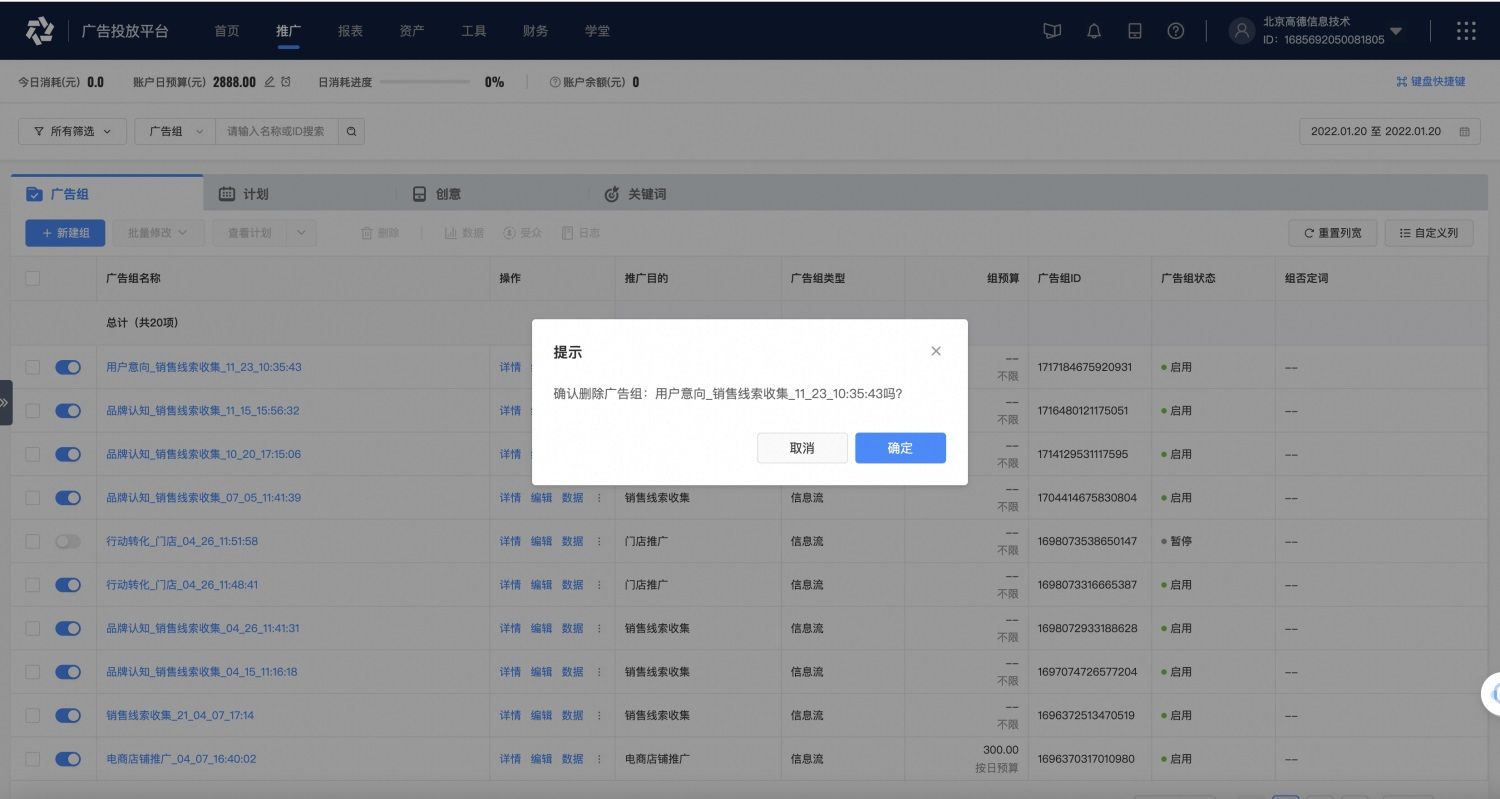
Task: Click the 日志 log toolbar item
Action: pyautogui.click(x=581, y=233)
